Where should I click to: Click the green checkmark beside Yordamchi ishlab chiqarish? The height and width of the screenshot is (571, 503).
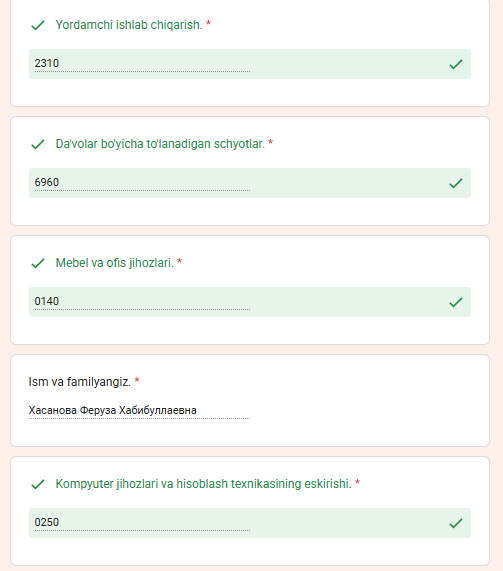click(x=38, y=25)
